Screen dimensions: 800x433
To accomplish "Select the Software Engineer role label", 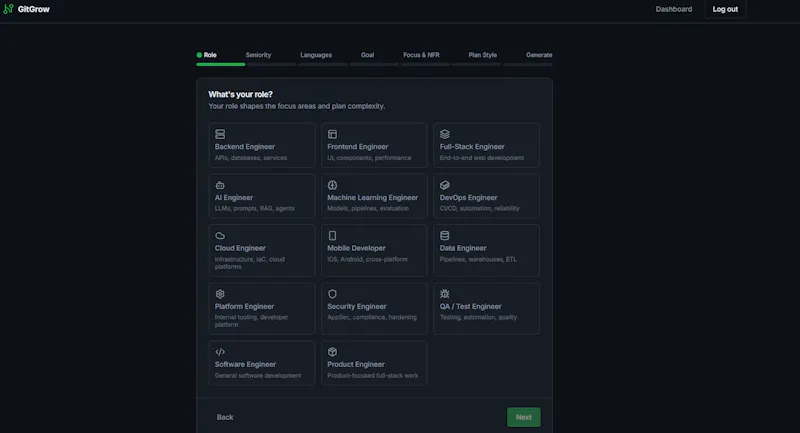I will coord(245,365).
